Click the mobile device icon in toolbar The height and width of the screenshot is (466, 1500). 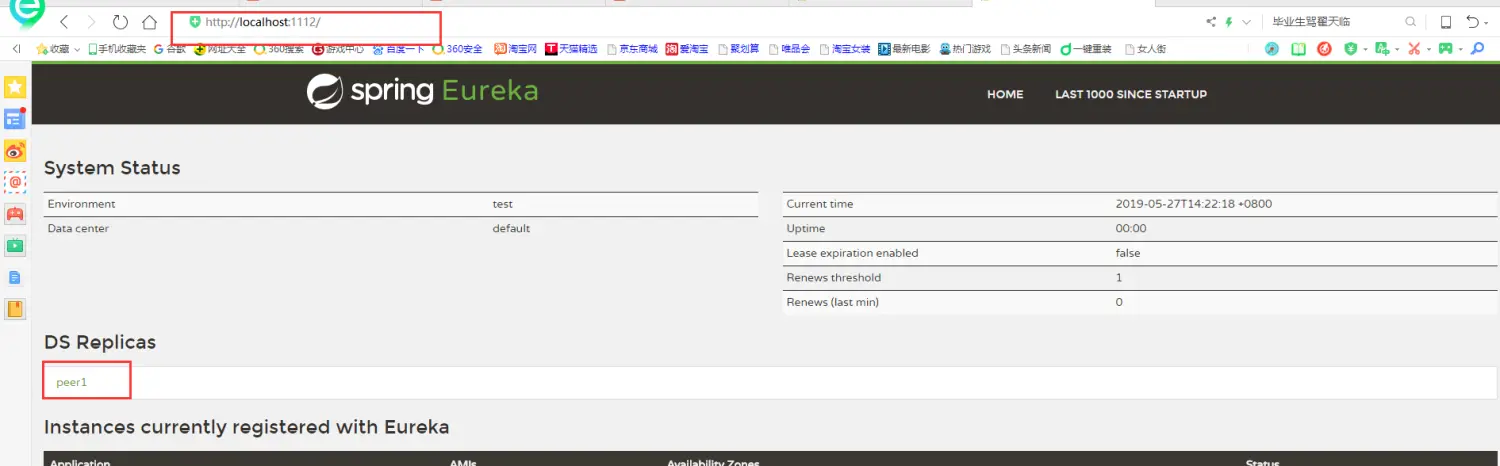coord(1445,22)
